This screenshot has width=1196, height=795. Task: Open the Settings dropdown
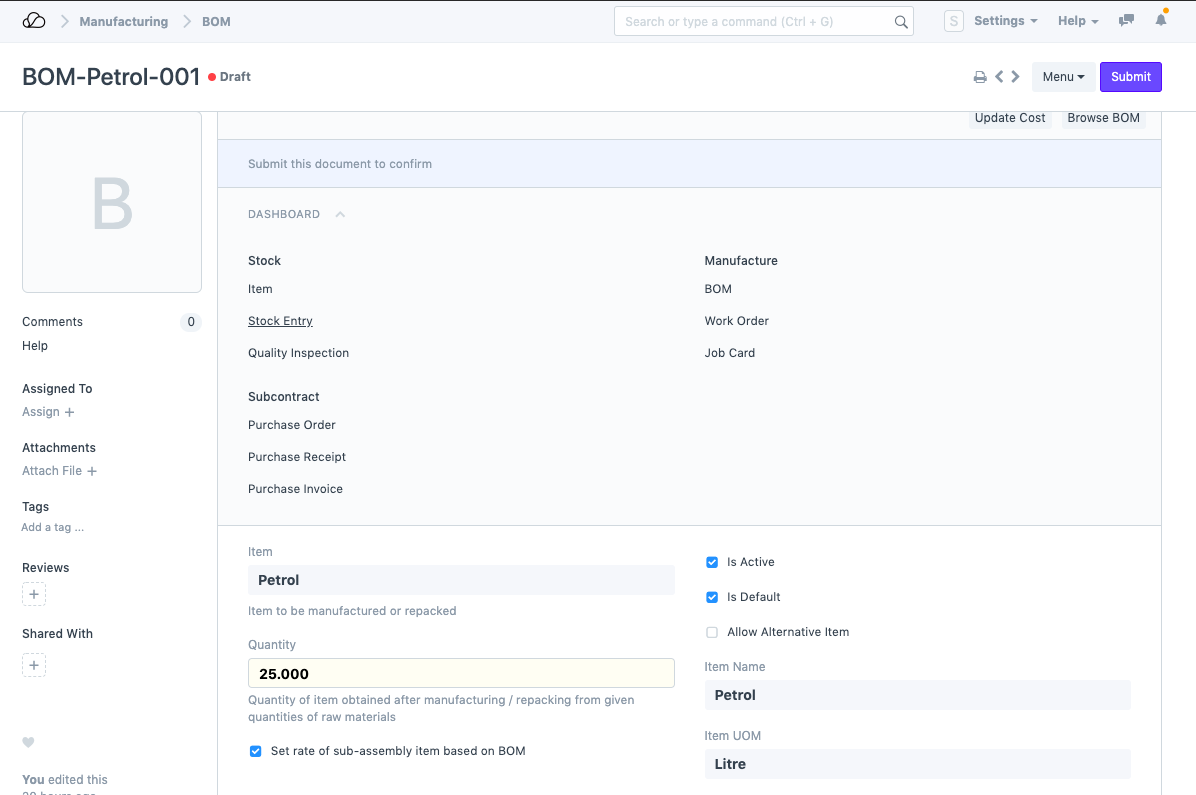pos(1005,21)
